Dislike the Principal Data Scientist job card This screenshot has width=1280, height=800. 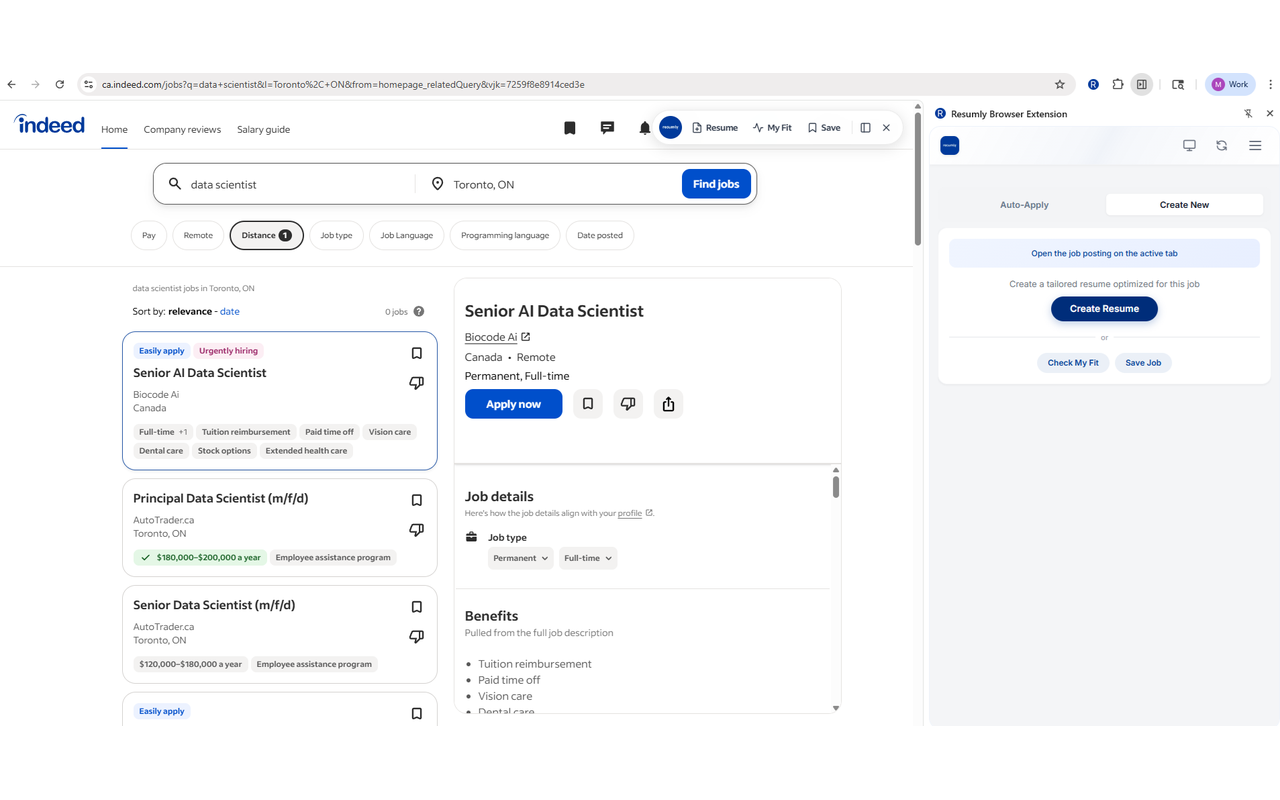click(x=417, y=530)
